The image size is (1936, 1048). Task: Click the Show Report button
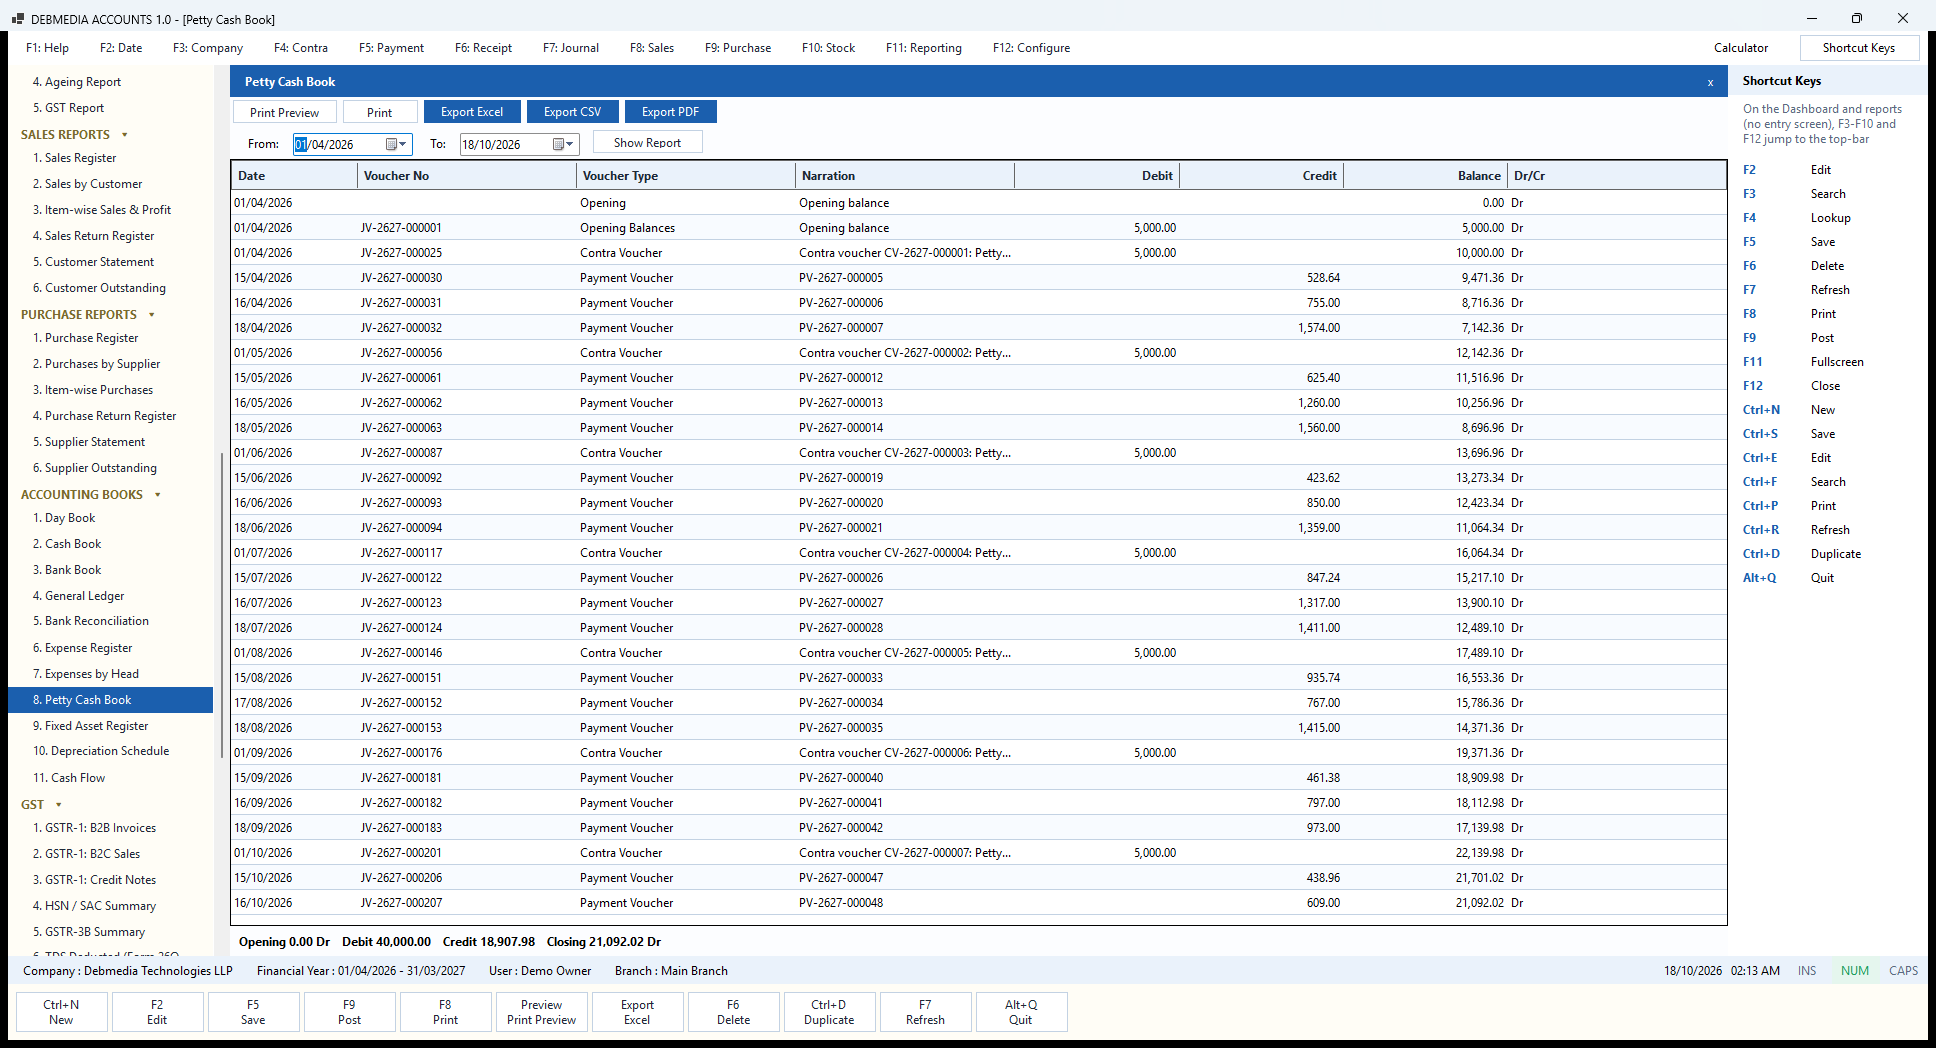coord(647,142)
